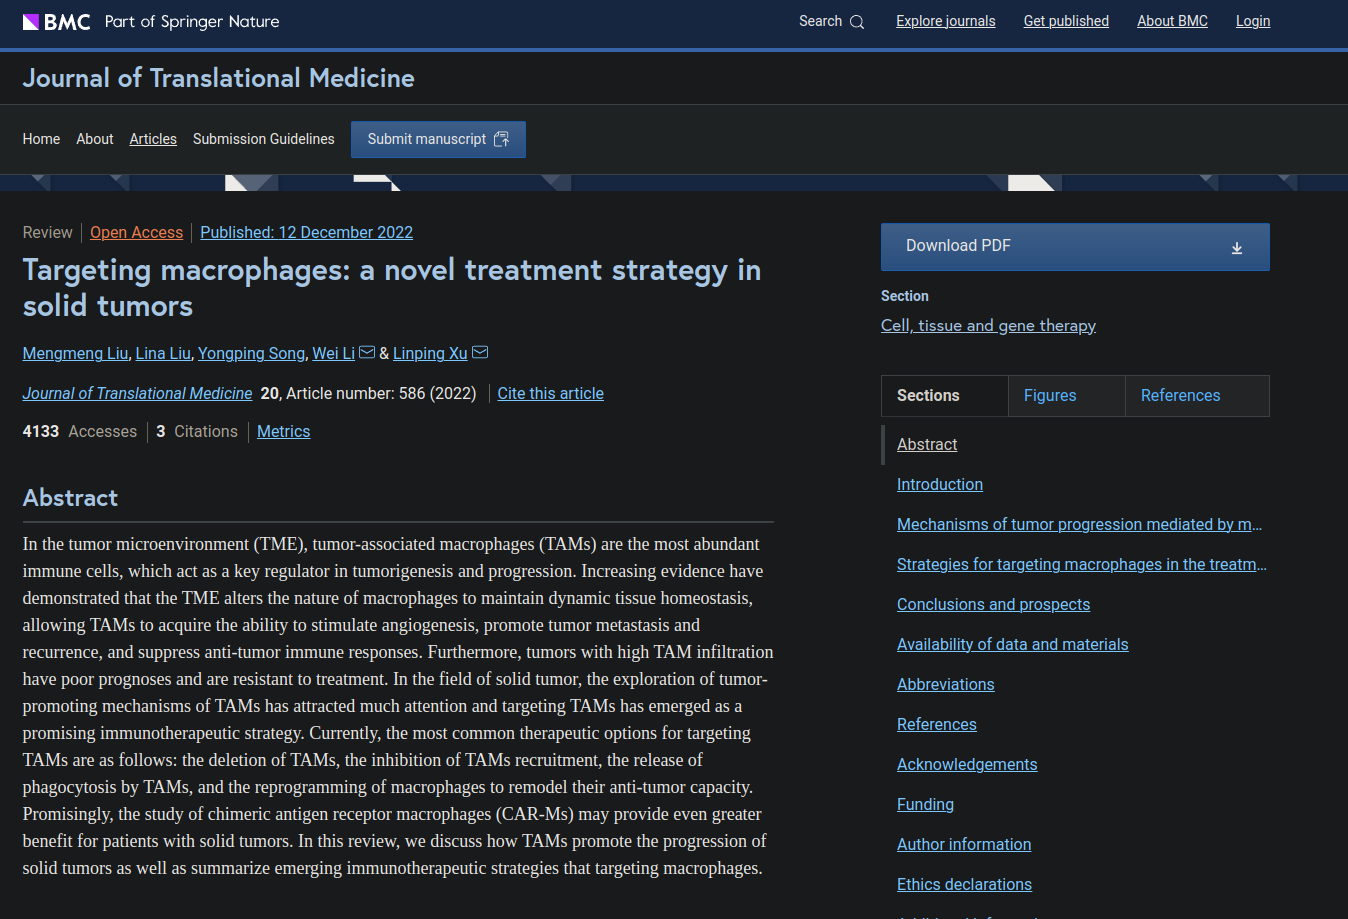
Task: Jump to Conclusions and prospects
Action: [x=993, y=604]
